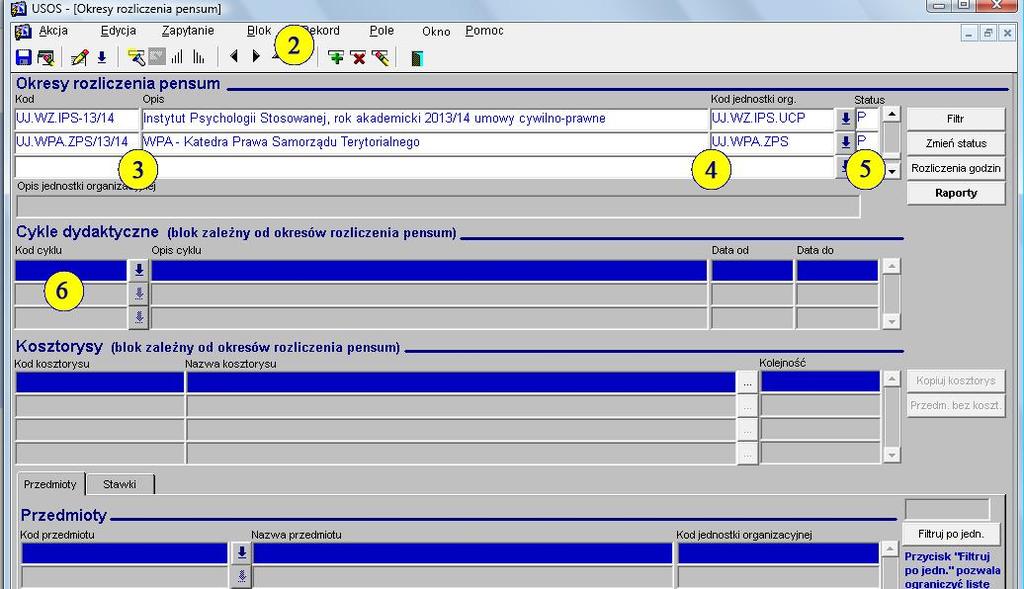The width and height of the screenshot is (1024, 589).
Task: Click up arrow of Kosztorysy scrollbar
Action: (x=891, y=379)
